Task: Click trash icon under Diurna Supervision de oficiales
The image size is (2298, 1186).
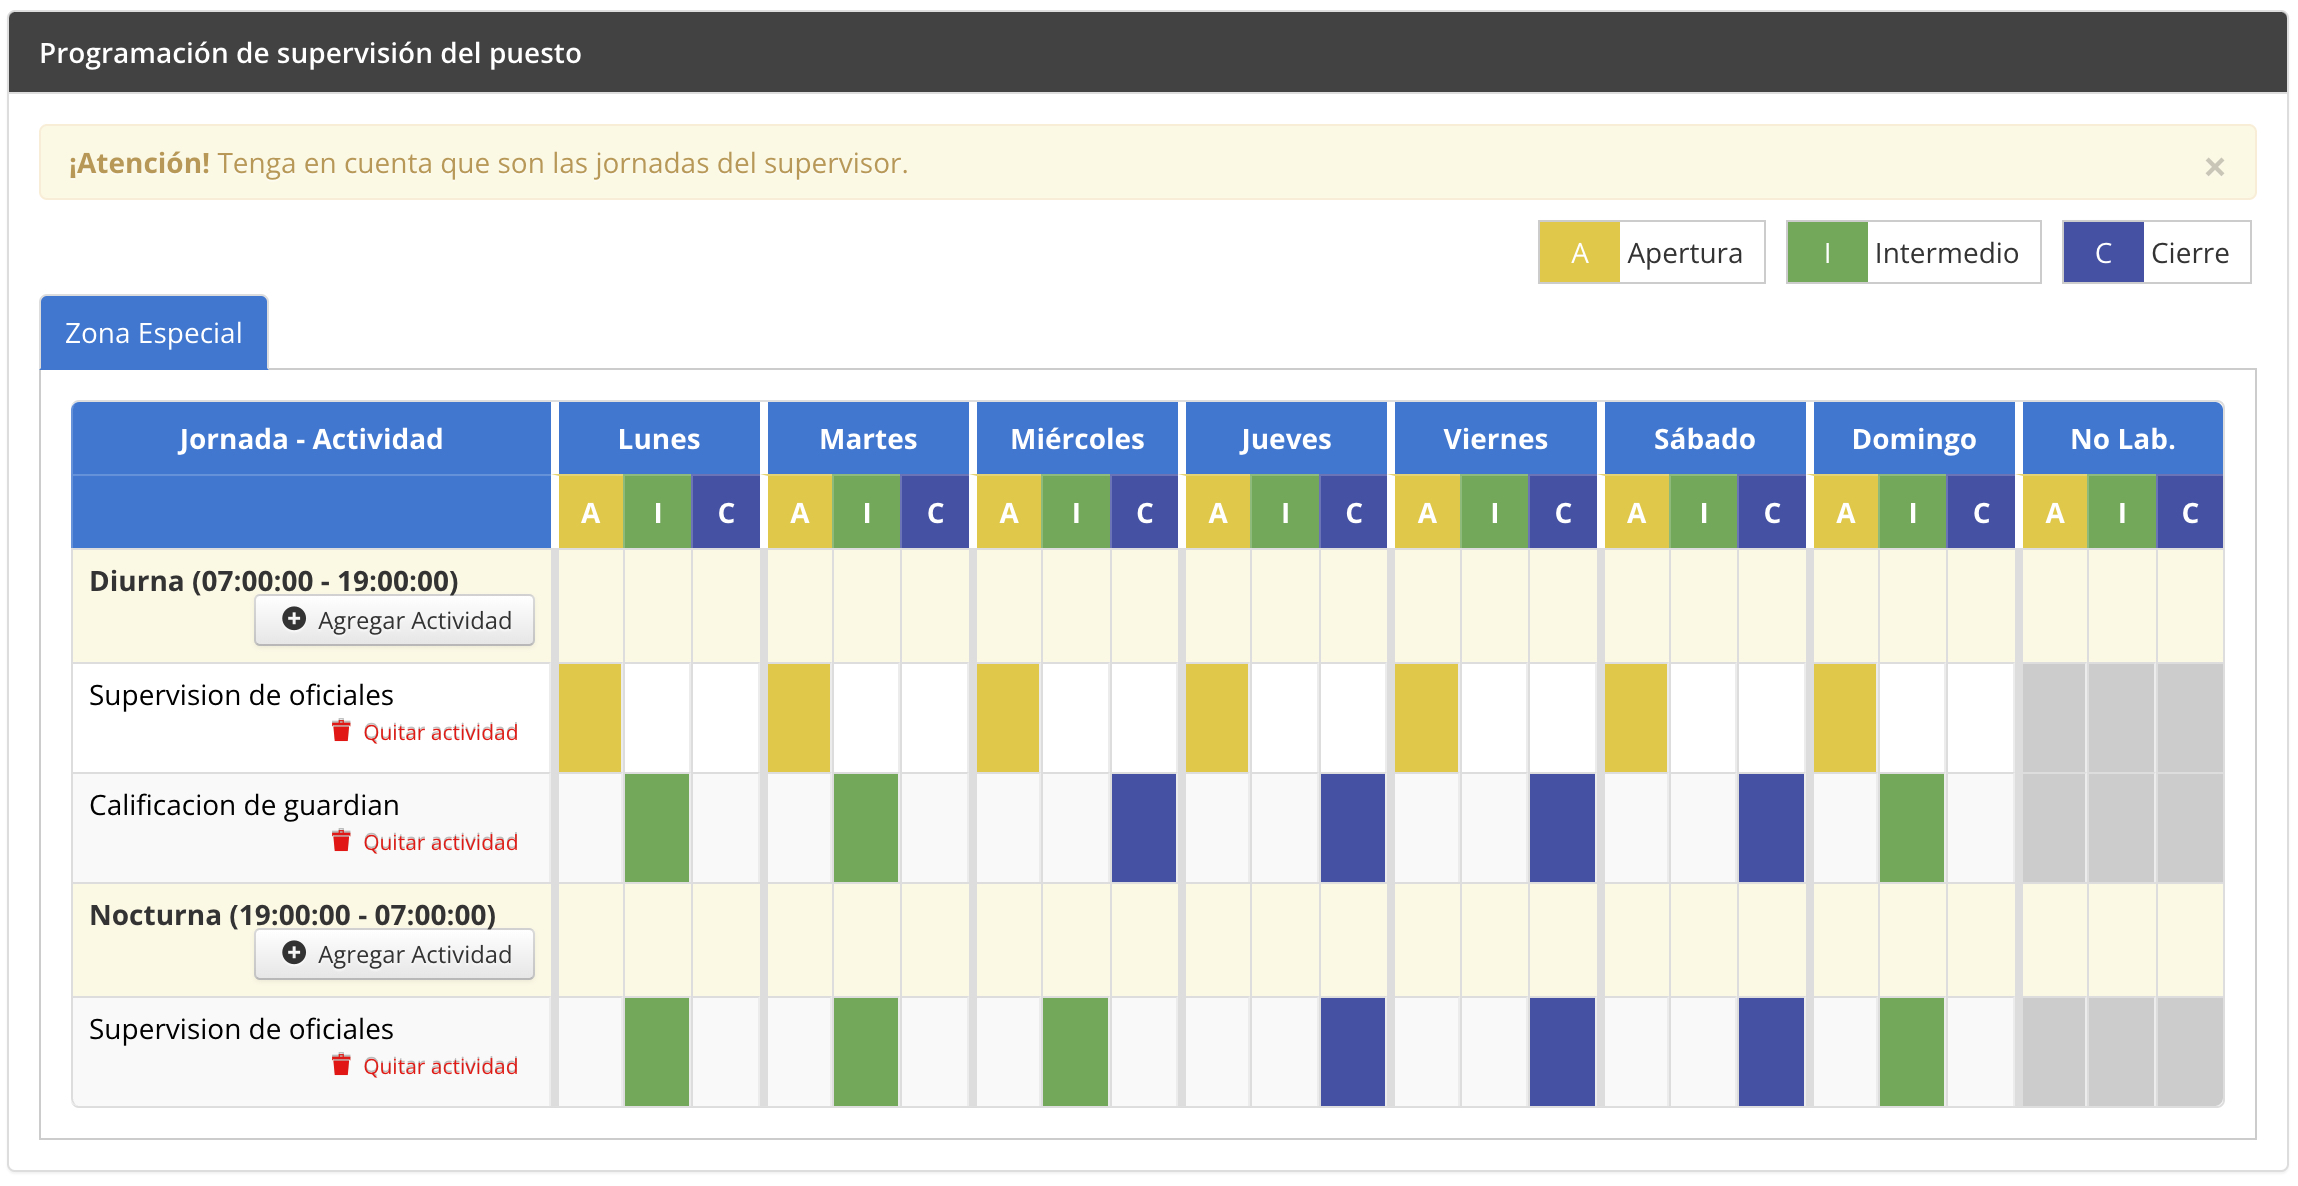Action: 341,731
